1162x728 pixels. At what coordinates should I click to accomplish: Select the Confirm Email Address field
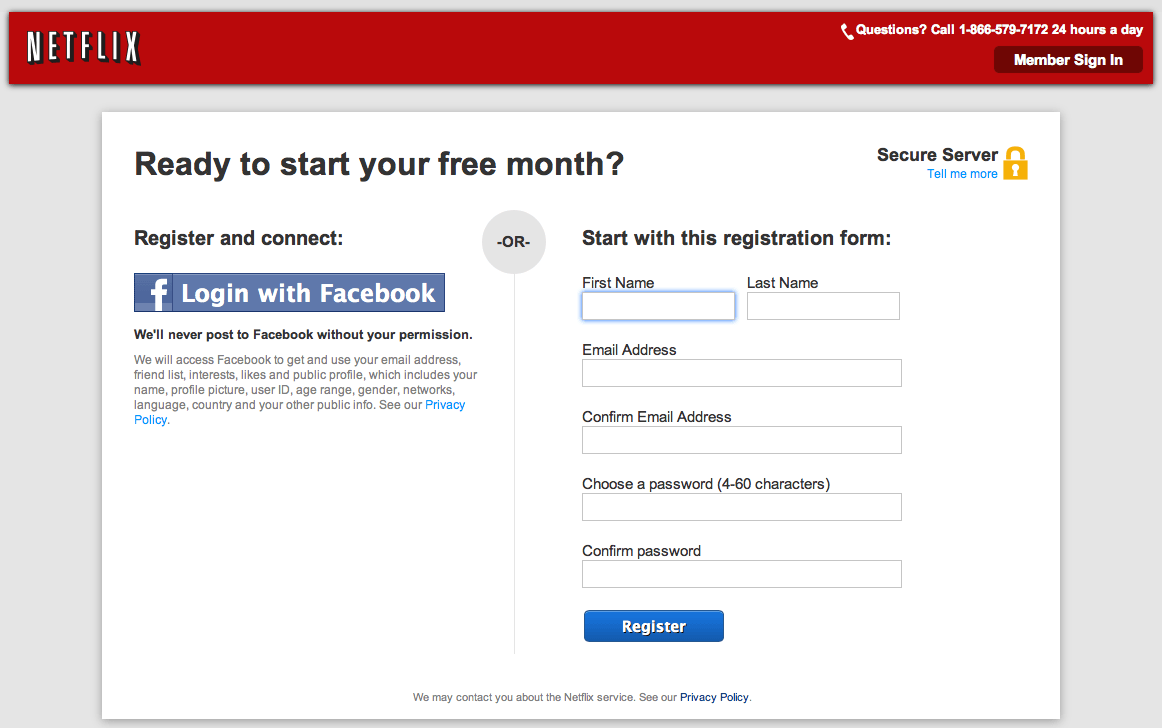[742, 440]
